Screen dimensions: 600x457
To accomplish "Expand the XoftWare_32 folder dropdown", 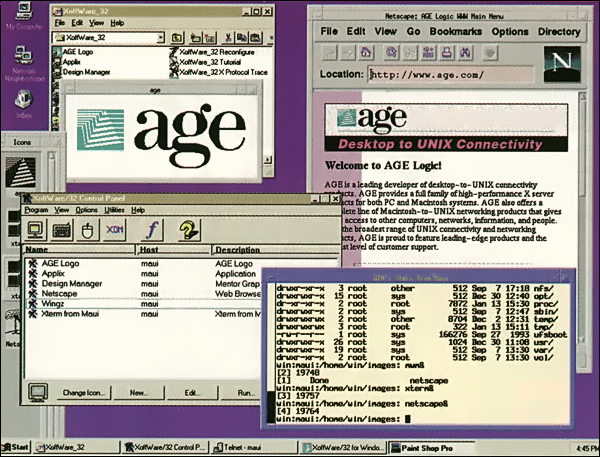I will click(160, 38).
